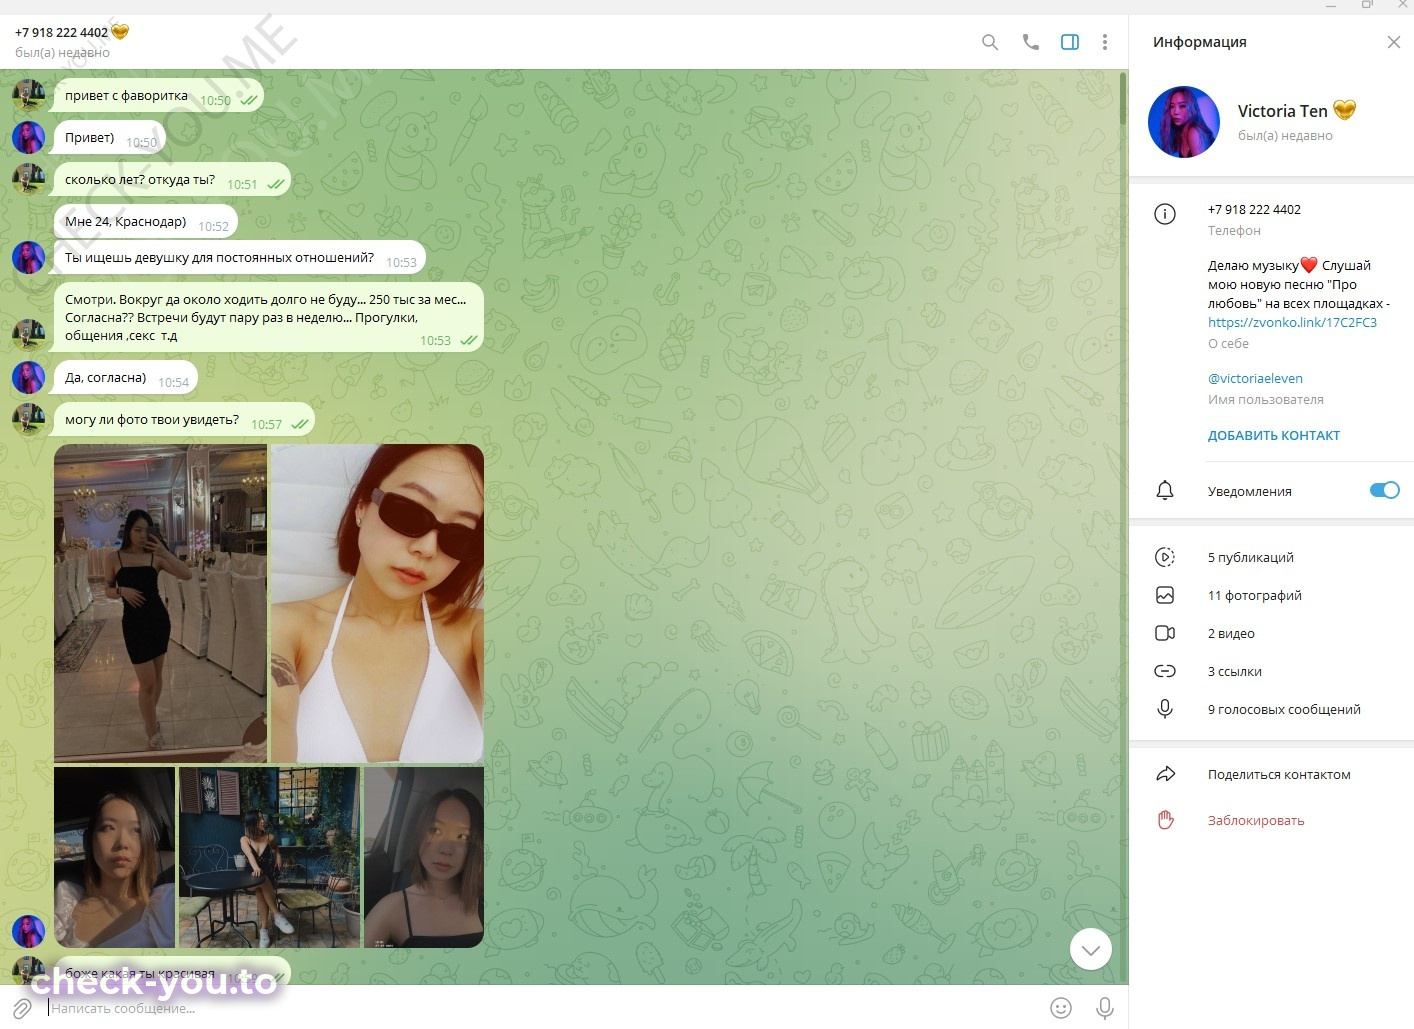1414x1029 pixels.
Task: Start a voice call with phone icon
Action: click(x=1030, y=42)
